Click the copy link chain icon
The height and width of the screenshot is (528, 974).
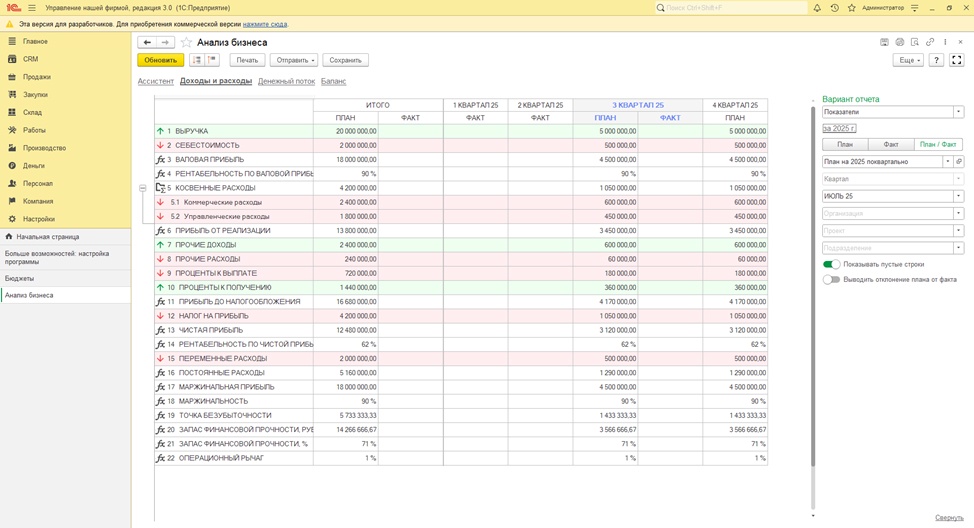click(x=930, y=43)
